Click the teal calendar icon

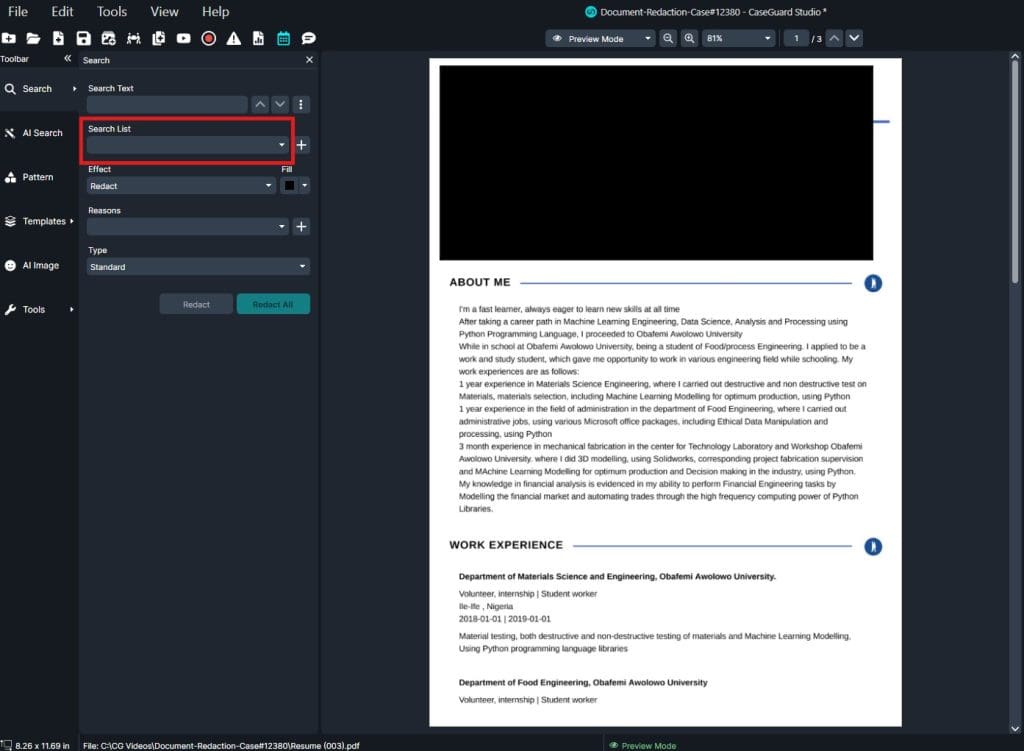[x=283, y=38]
